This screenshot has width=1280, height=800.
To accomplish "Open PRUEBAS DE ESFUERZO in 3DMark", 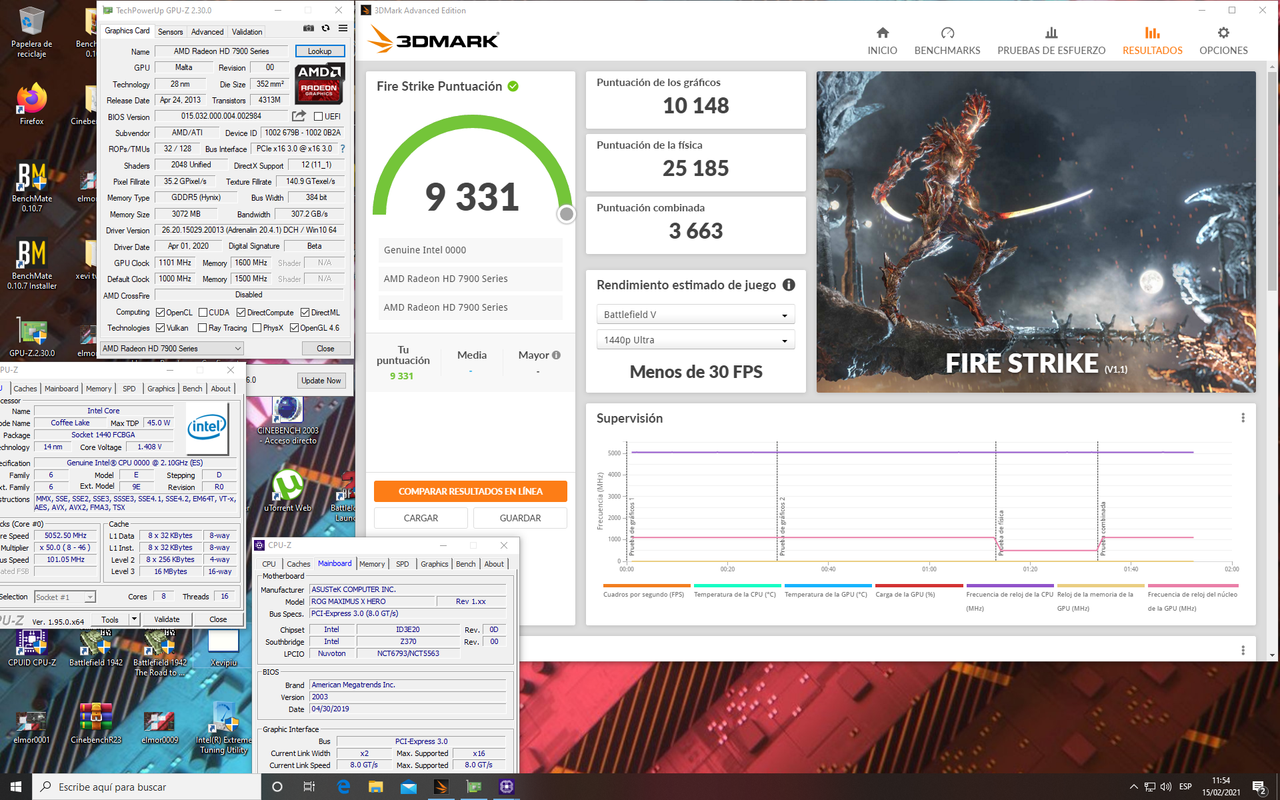I will click(x=1051, y=41).
